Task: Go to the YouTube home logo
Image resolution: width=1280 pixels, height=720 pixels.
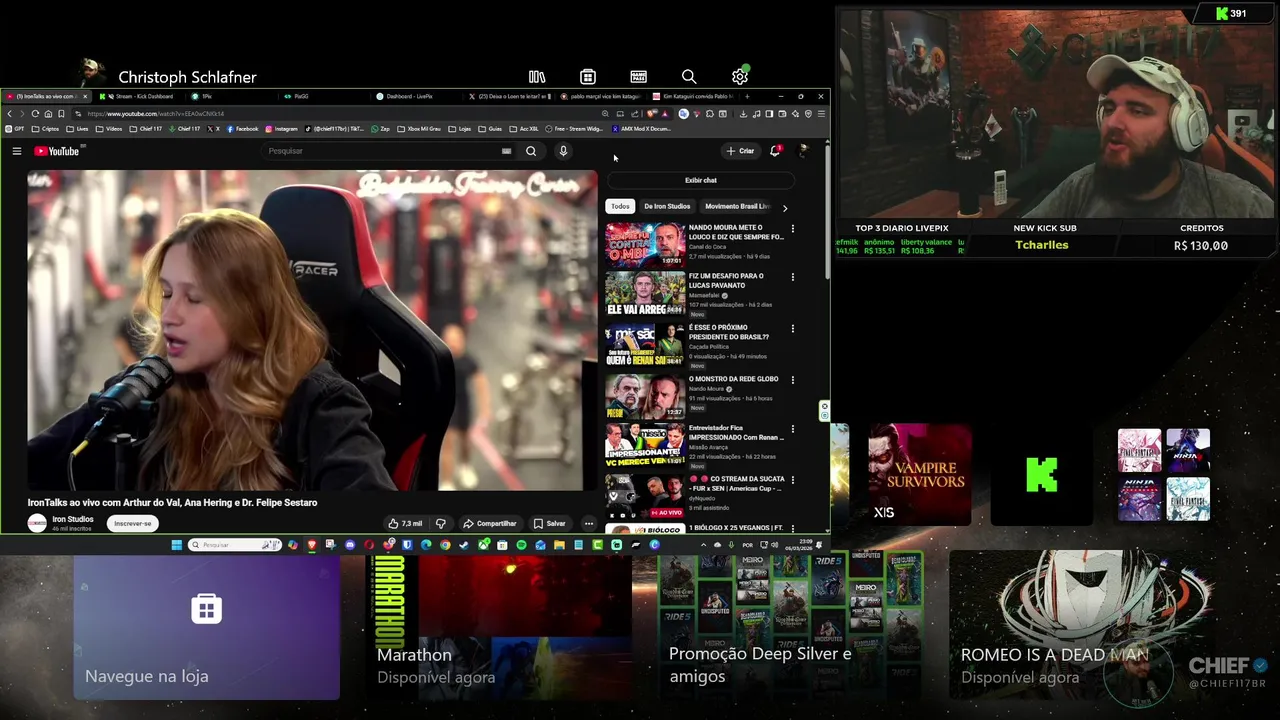Action: [56, 151]
